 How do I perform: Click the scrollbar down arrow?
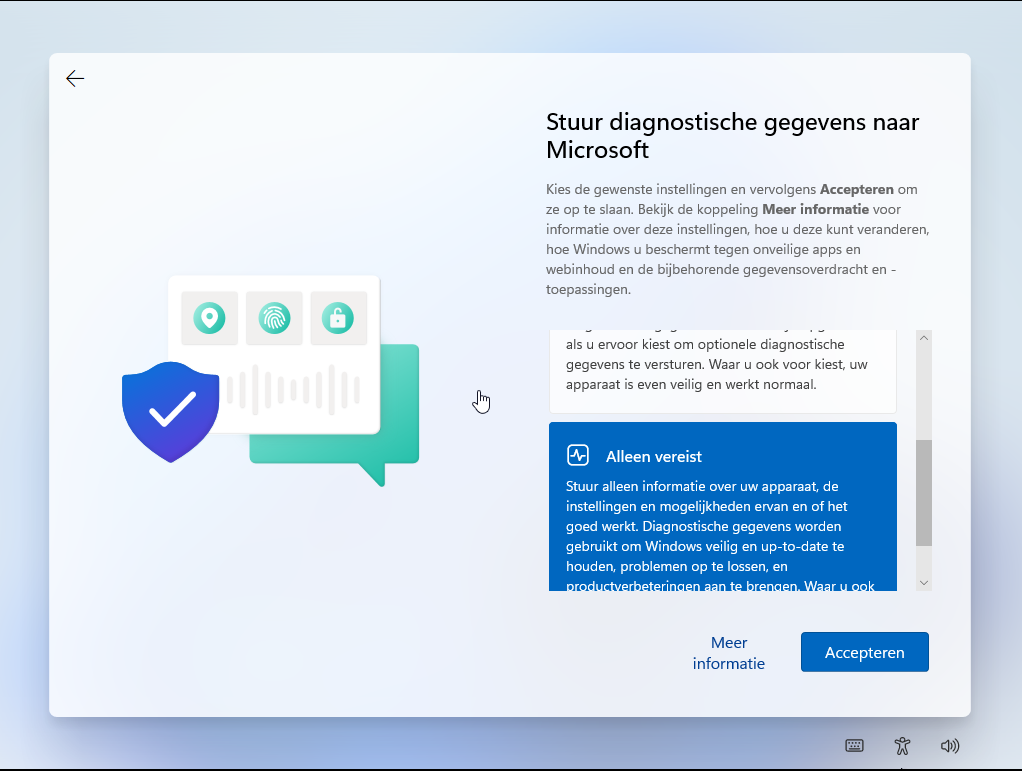[x=924, y=583]
